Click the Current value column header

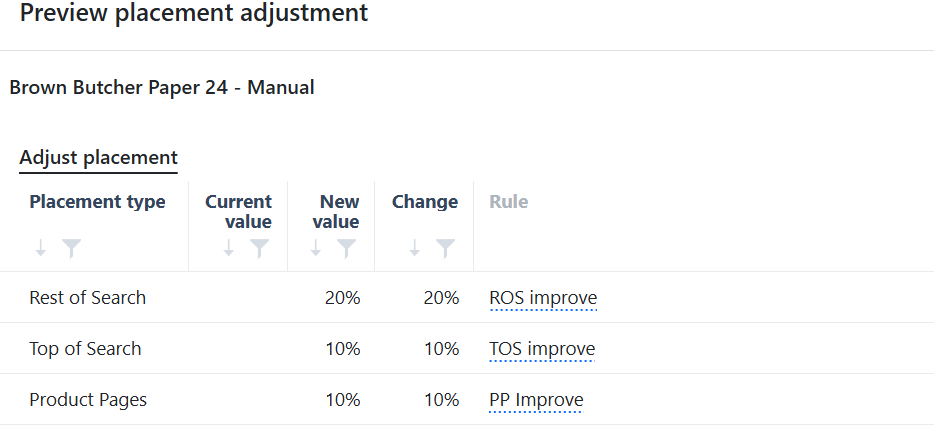point(238,211)
